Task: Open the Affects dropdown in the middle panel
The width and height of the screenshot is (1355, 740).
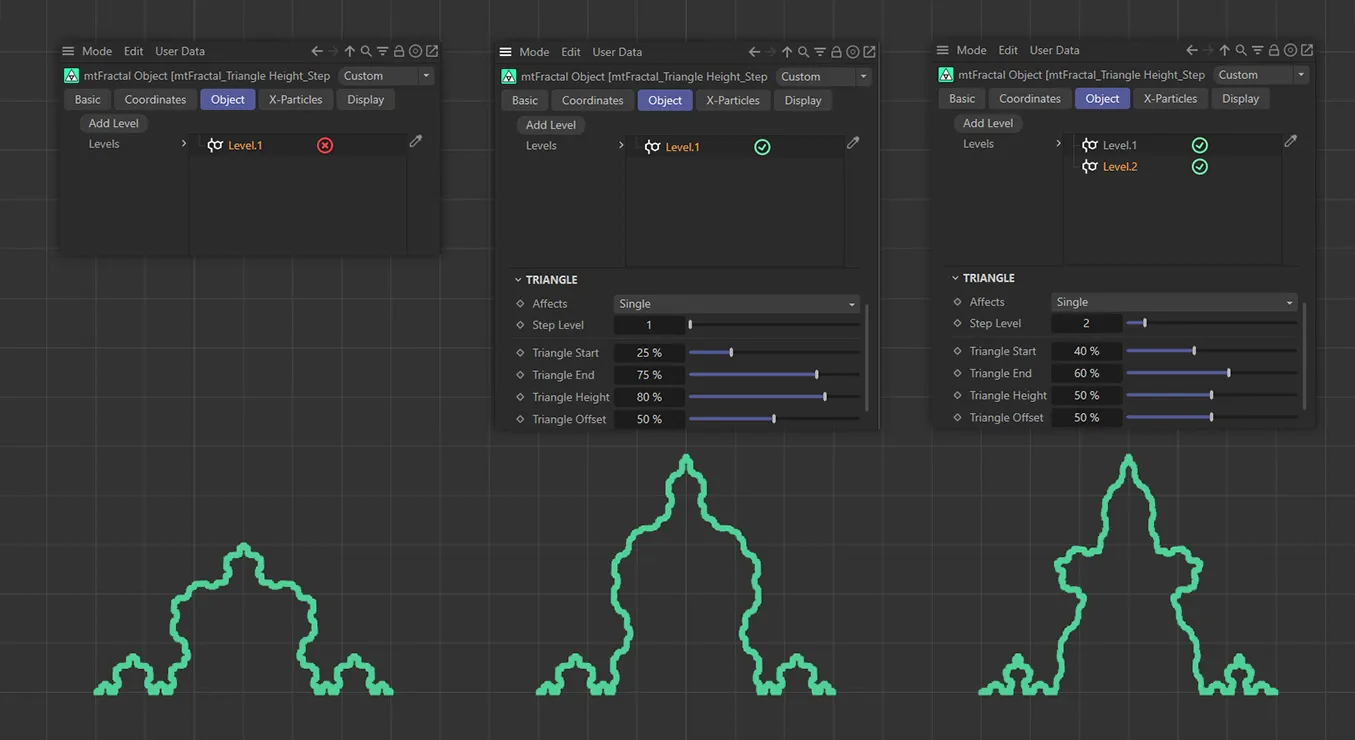Action: coord(736,304)
